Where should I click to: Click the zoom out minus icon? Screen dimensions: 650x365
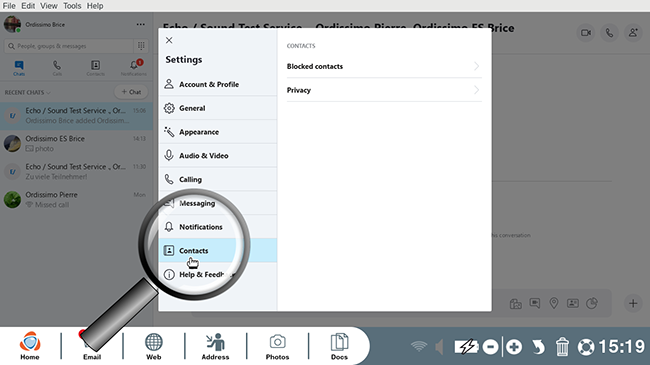pos(490,347)
